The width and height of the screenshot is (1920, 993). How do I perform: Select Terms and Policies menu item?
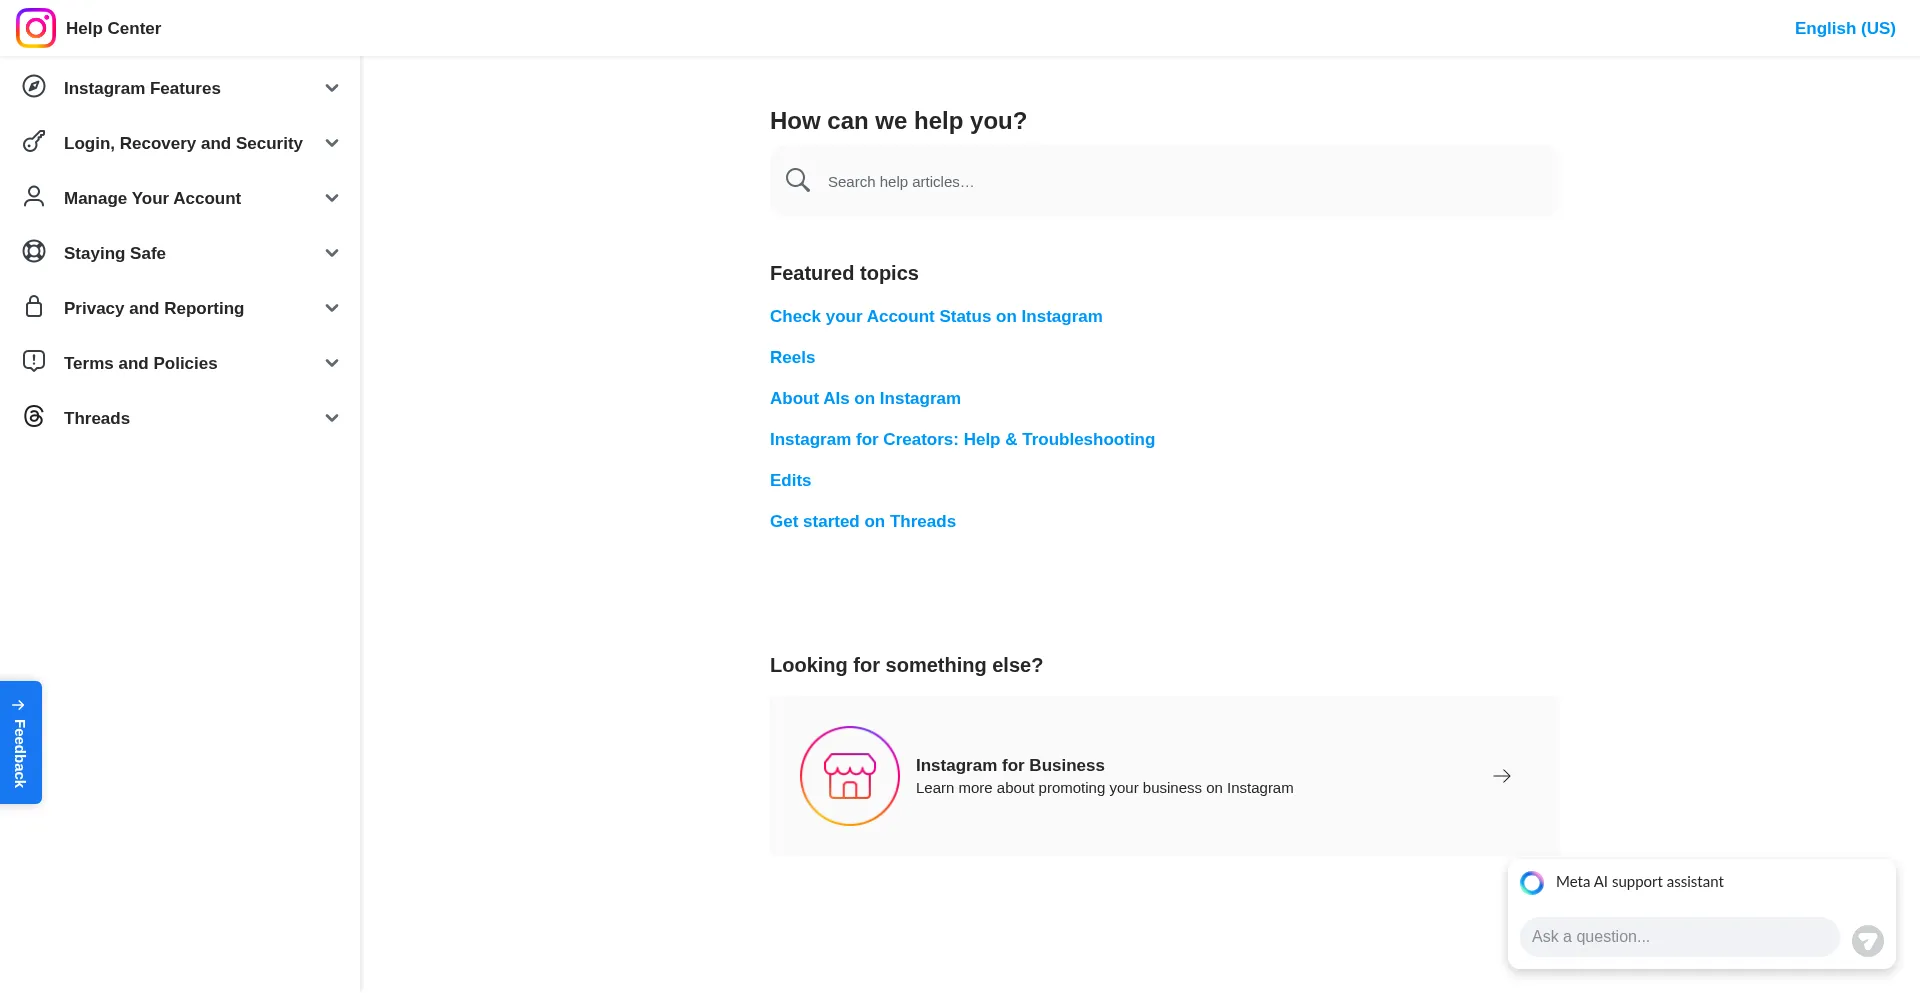tap(140, 363)
